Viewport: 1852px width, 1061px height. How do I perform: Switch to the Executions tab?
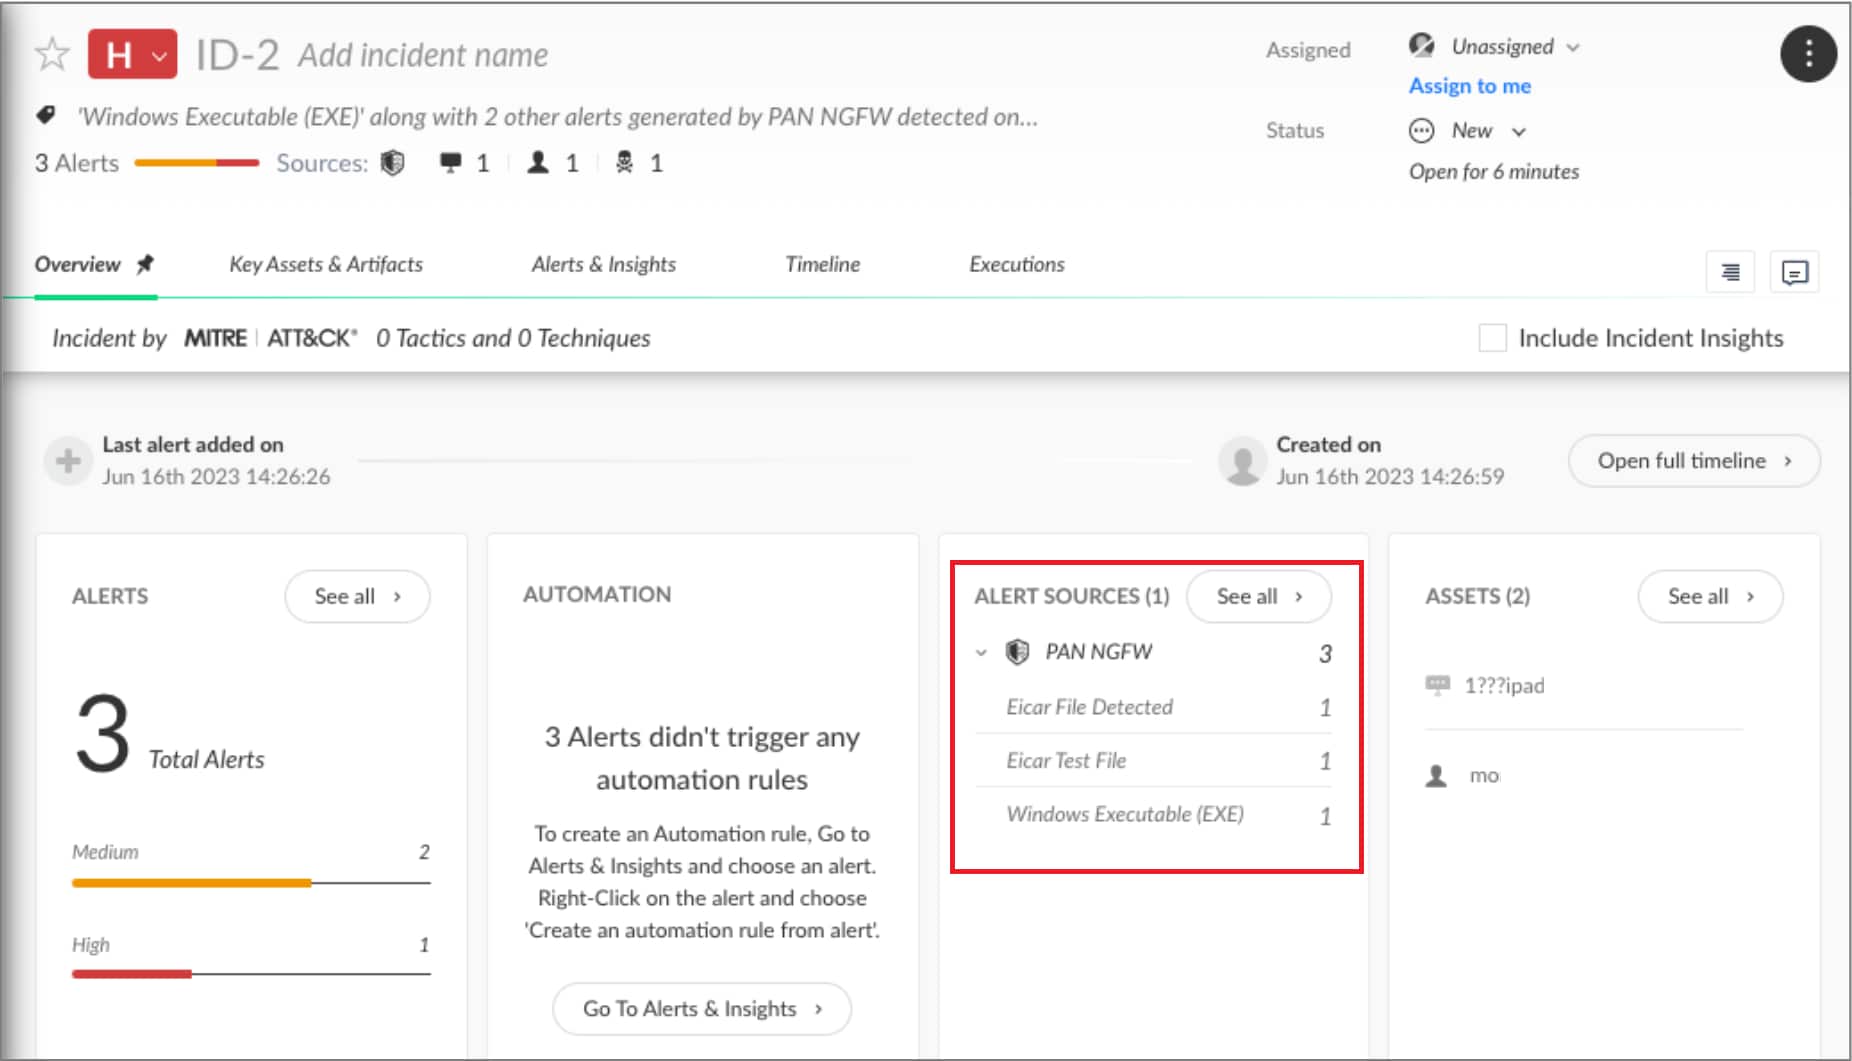1016,264
